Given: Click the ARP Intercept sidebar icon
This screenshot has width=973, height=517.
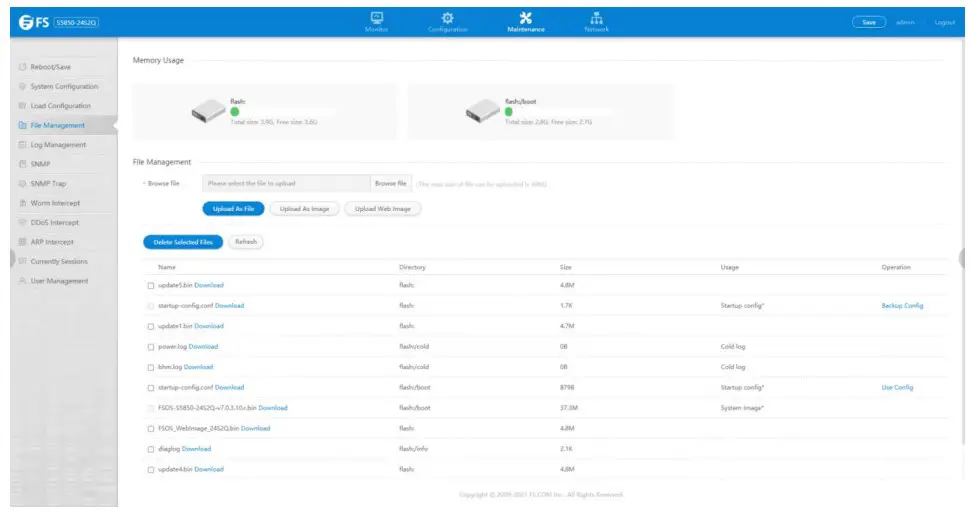Looking at the screenshot, I should point(22,241).
